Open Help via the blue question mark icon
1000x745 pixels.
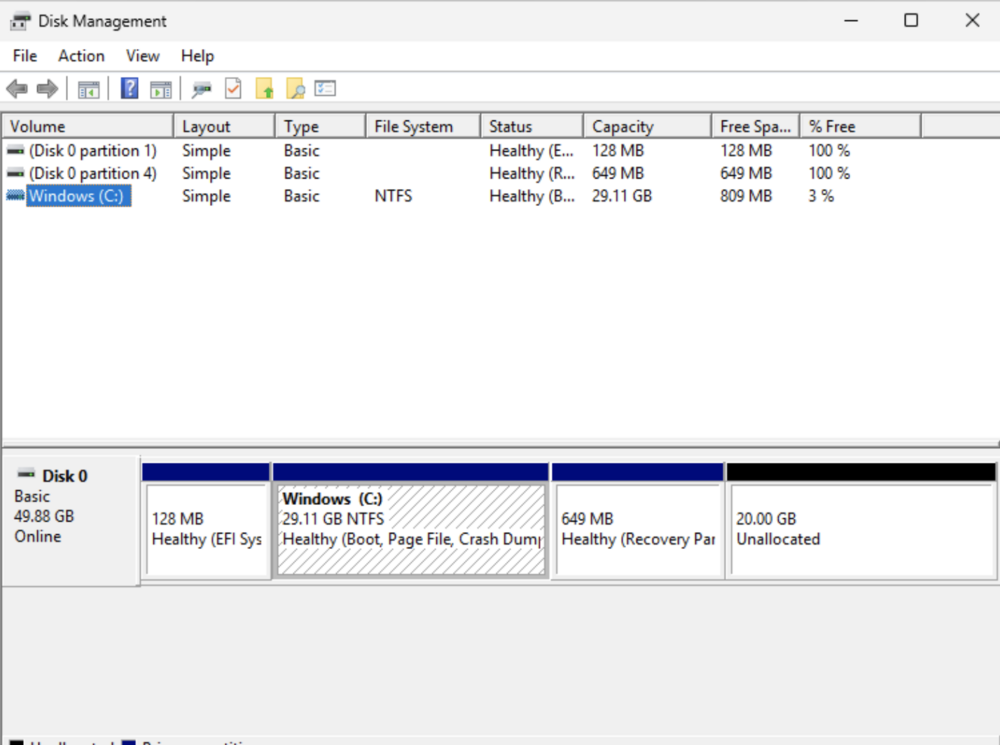[129, 88]
